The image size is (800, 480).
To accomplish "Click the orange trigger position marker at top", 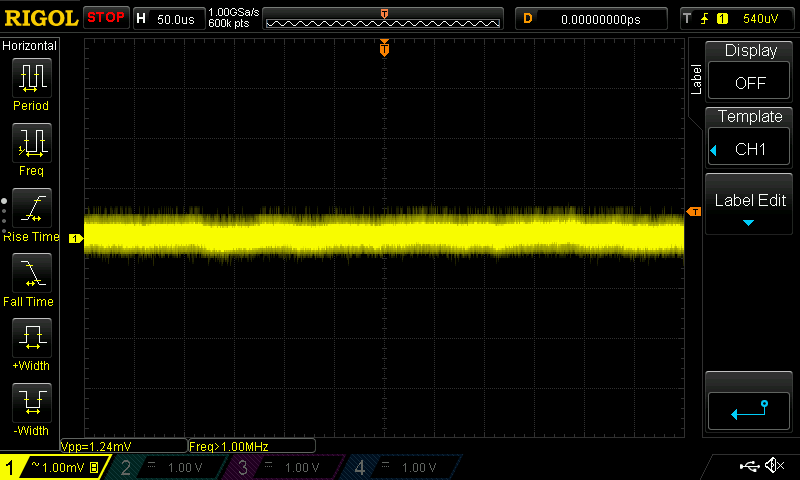I will 384,48.
